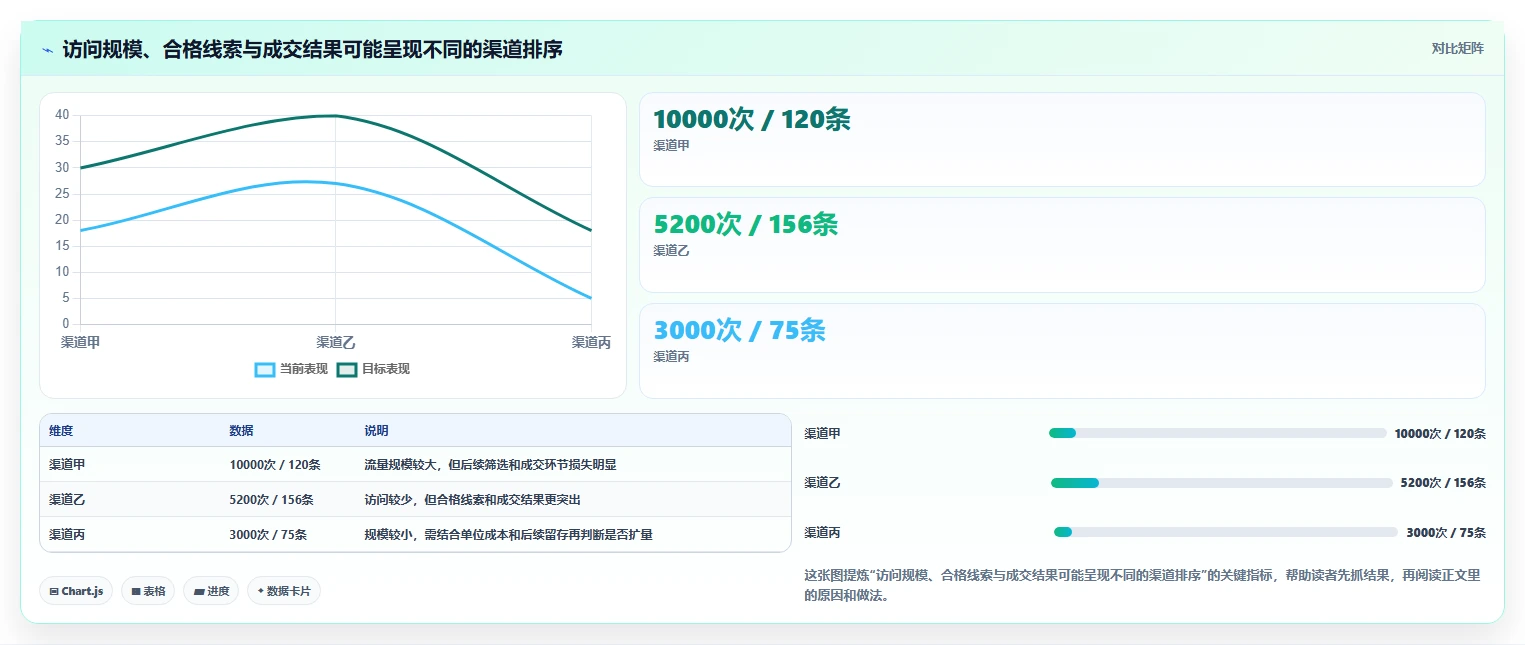Click the 进度 tag

click(211, 591)
